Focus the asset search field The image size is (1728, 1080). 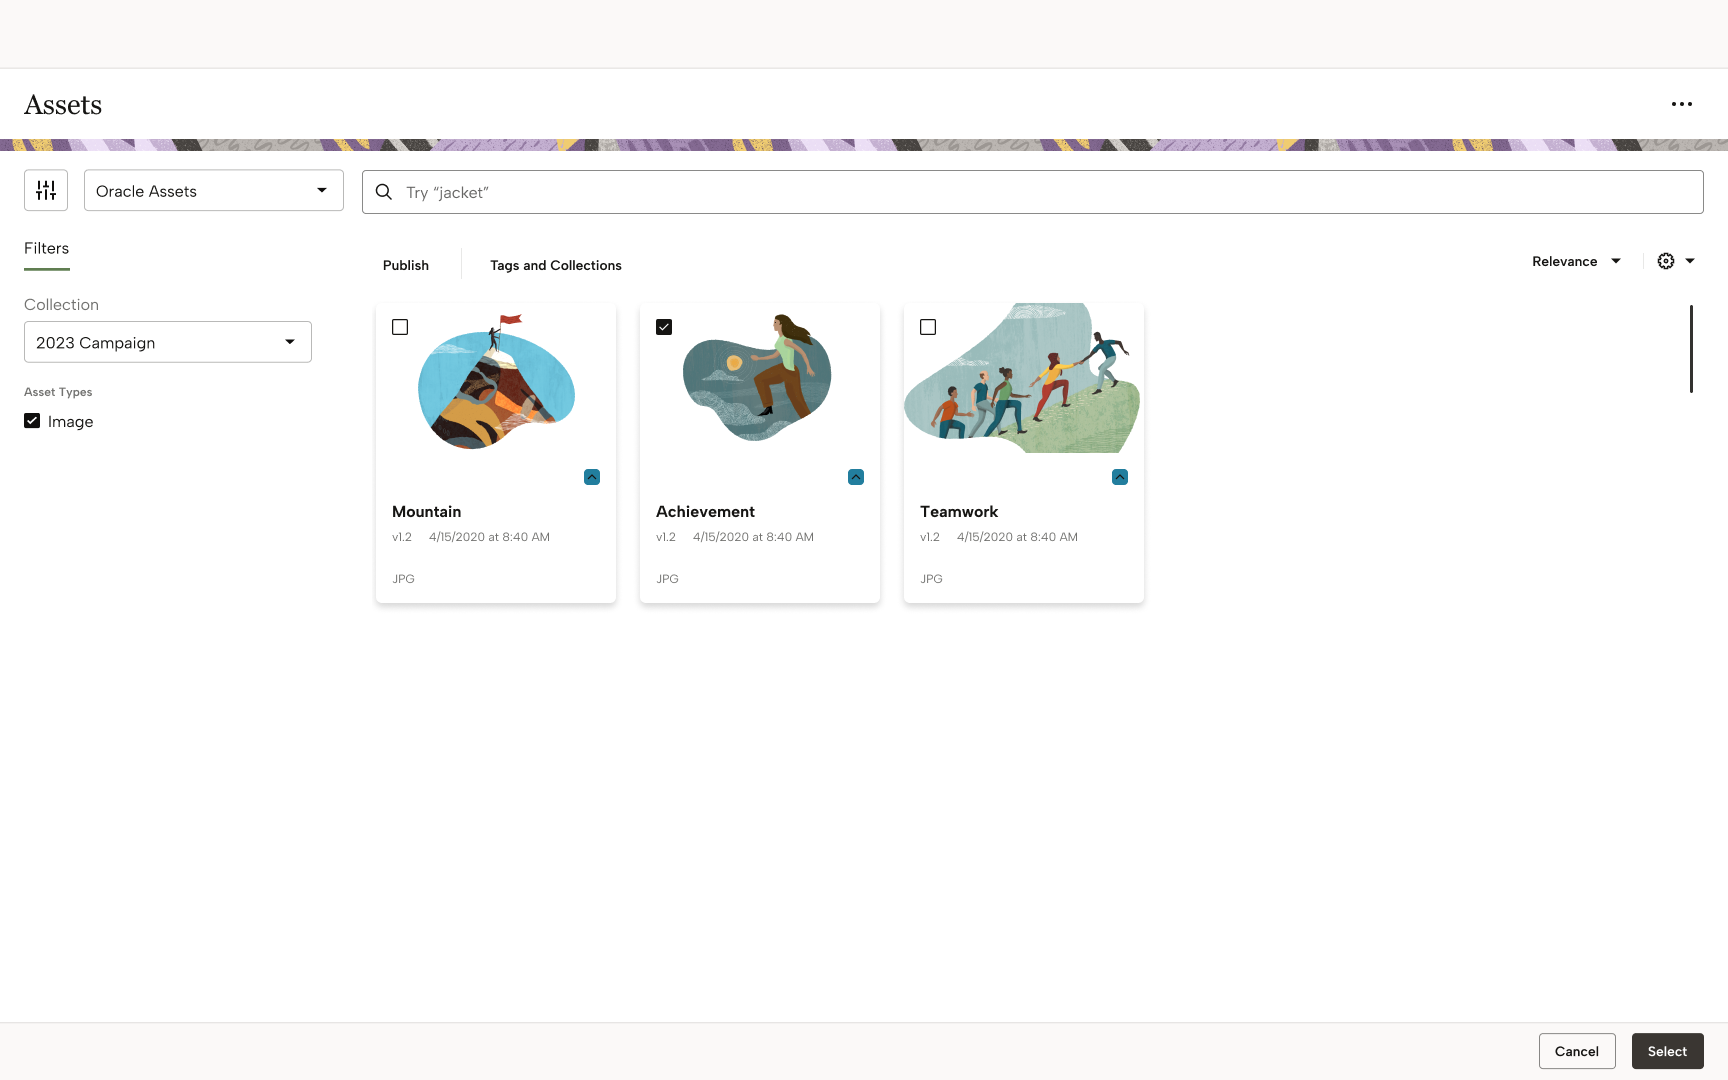1033,192
